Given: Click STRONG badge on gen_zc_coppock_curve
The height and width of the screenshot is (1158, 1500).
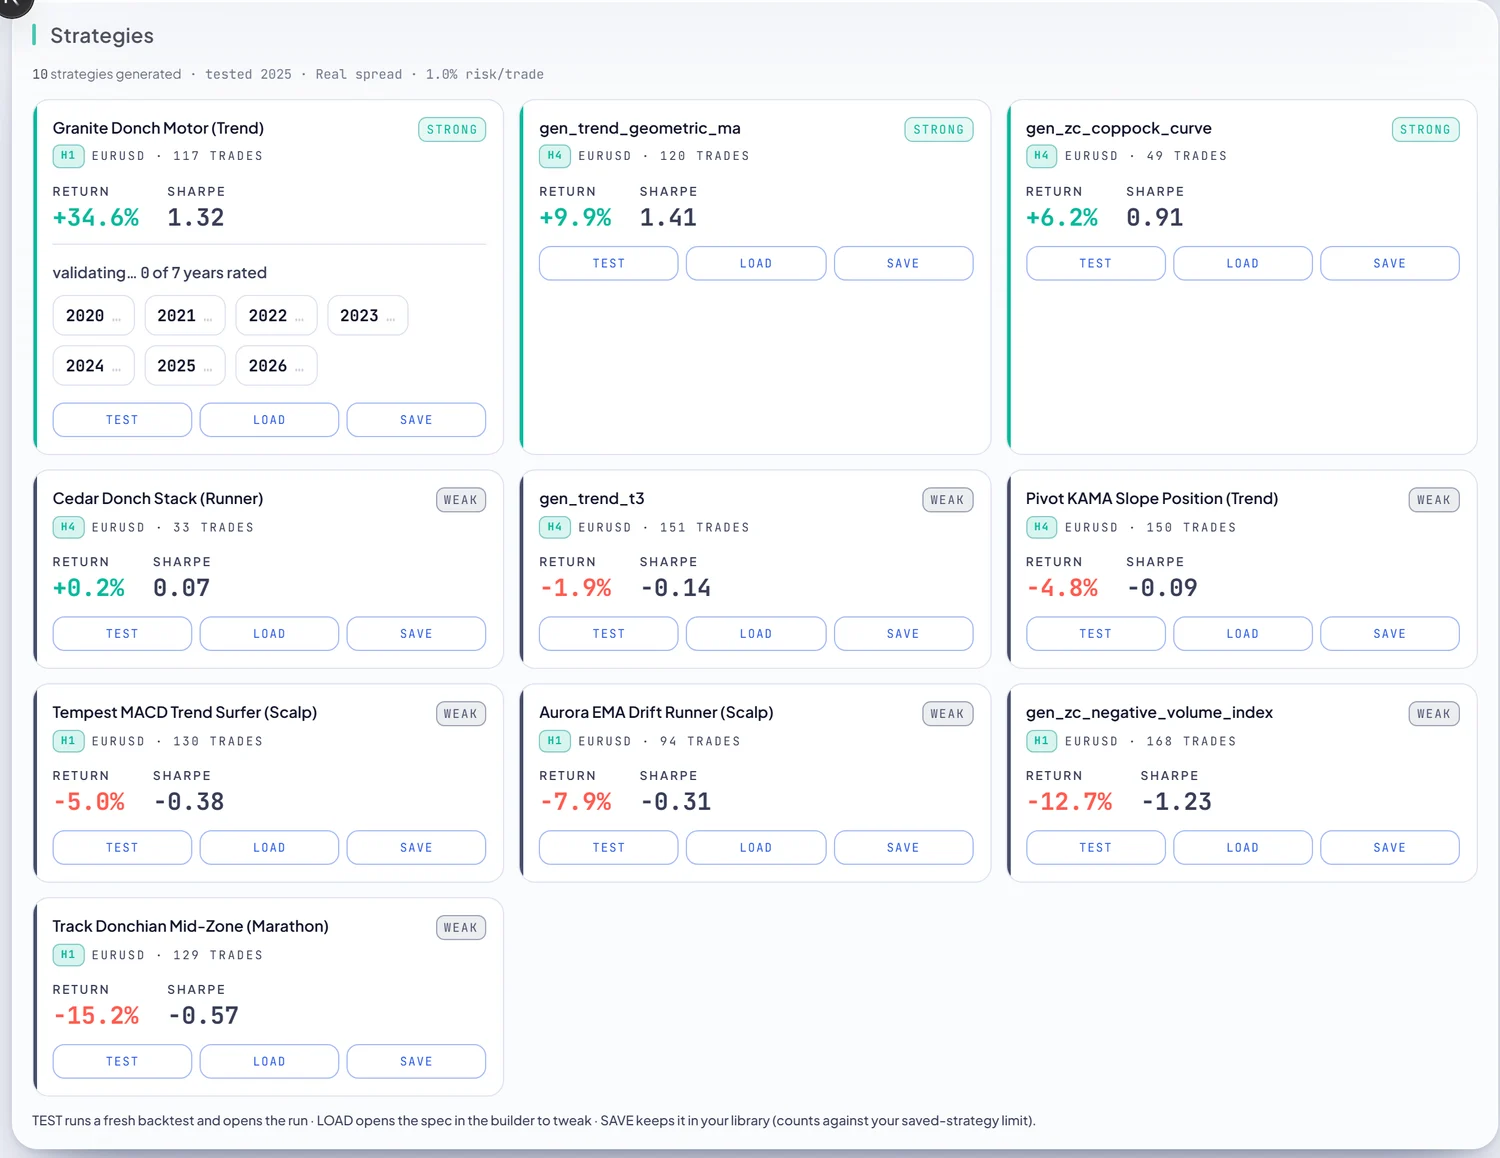Looking at the screenshot, I should click(x=1426, y=129).
